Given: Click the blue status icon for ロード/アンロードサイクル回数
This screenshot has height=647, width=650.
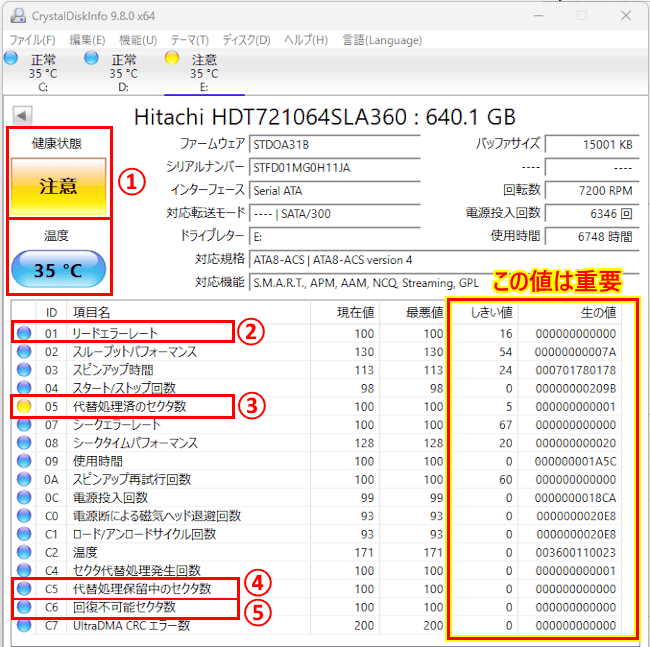Looking at the screenshot, I should click(x=24, y=533).
